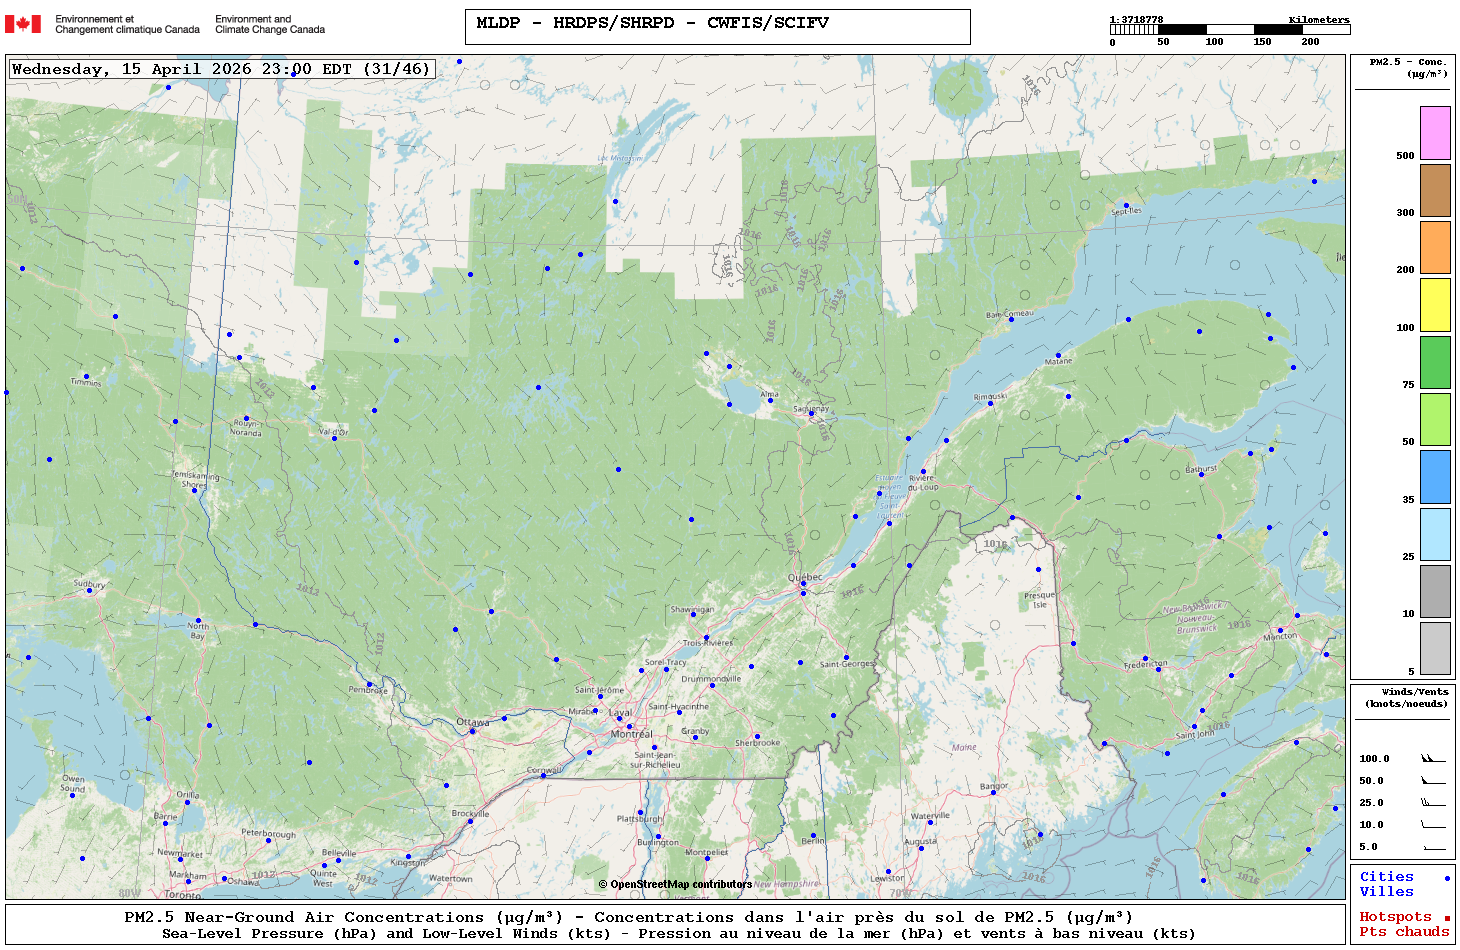Click the brown 300 concentration swatch
Screen dimensions: 1460x950
point(1435,190)
